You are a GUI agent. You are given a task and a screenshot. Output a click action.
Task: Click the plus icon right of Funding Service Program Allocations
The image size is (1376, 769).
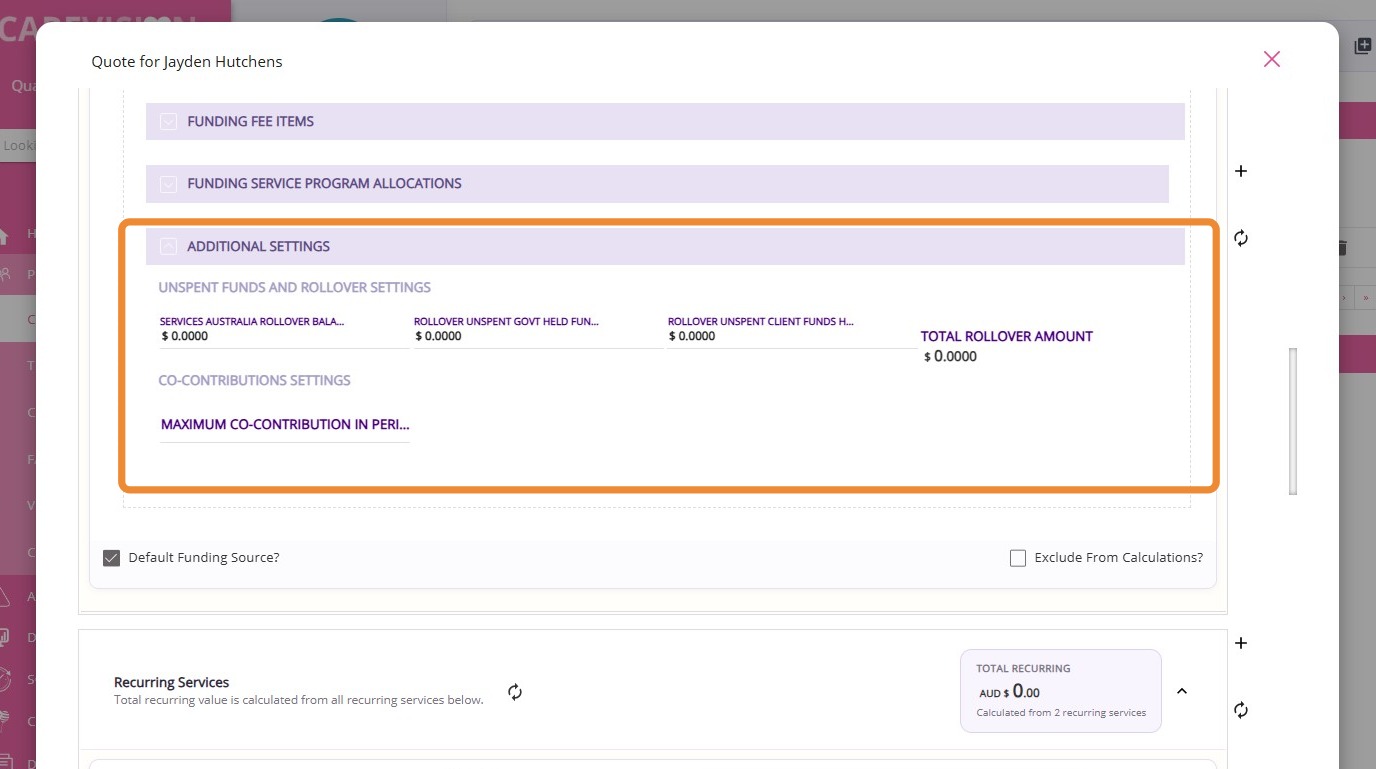1241,171
